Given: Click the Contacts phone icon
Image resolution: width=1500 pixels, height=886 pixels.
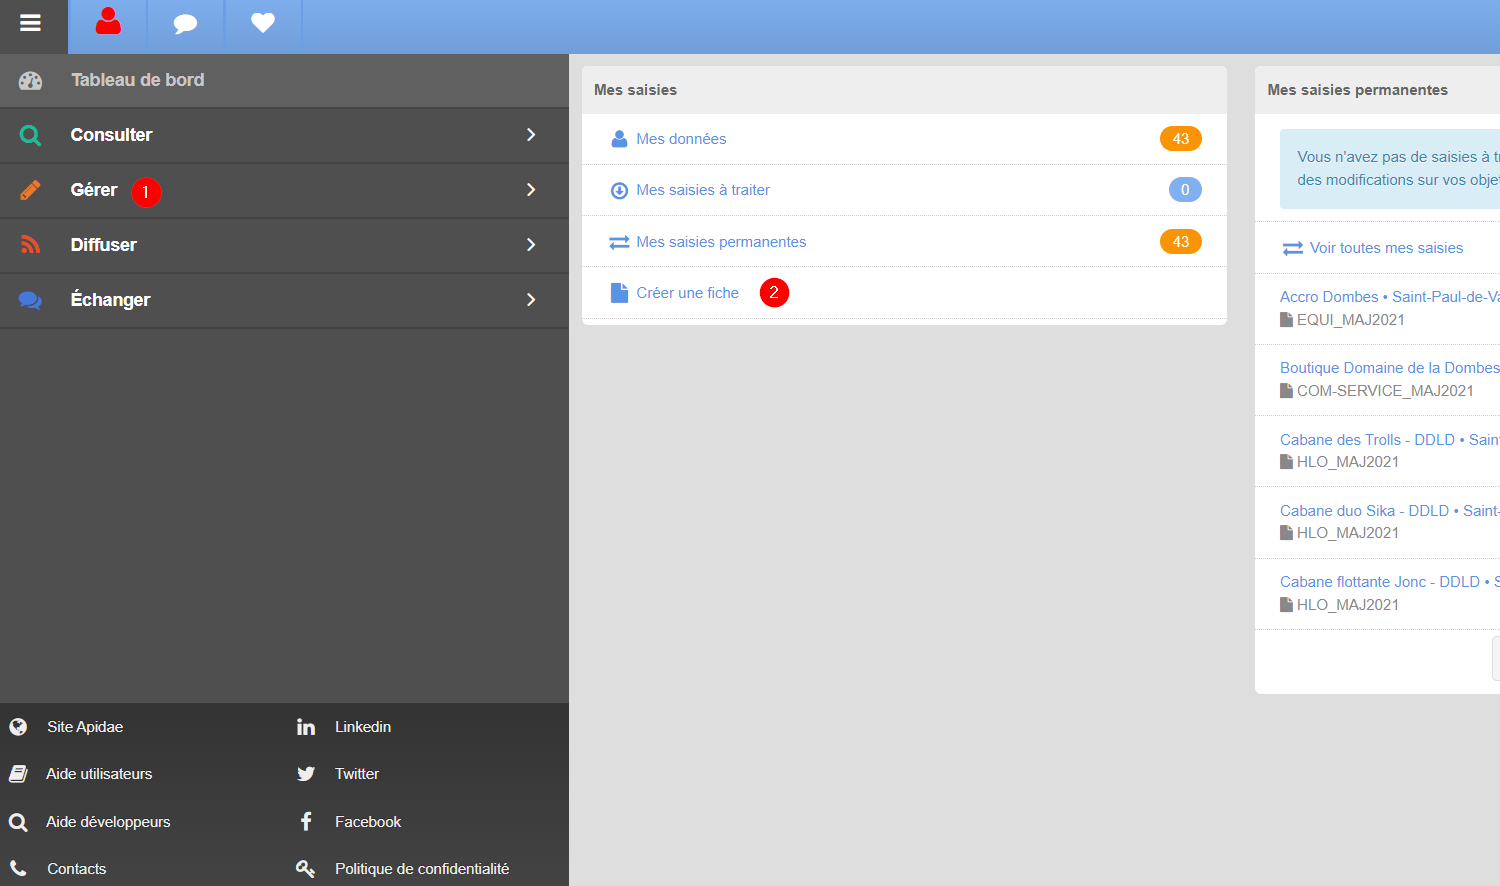Looking at the screenshot, I should pyautogui.click(x=18, y=868).
